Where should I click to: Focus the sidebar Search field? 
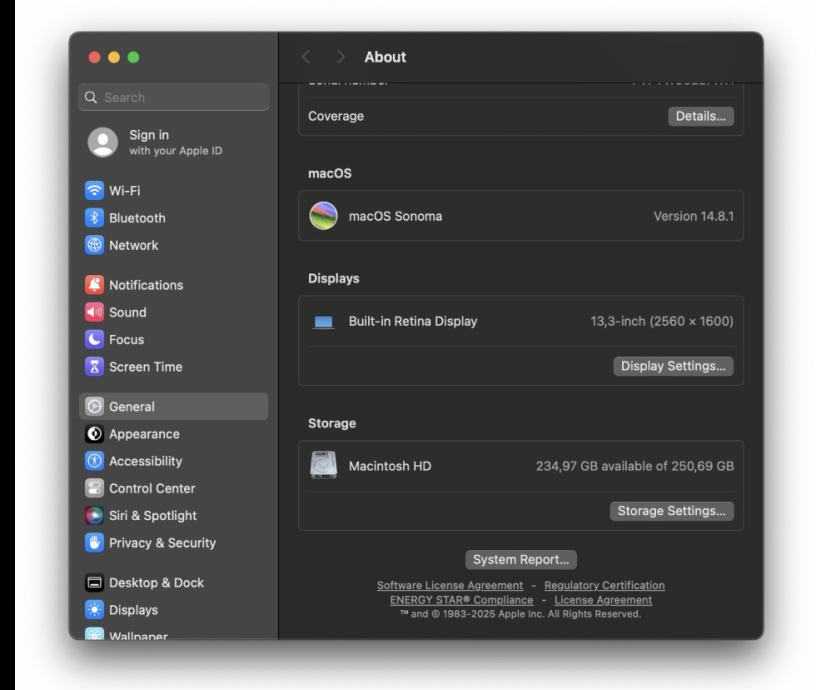click(x=174, y=97)
